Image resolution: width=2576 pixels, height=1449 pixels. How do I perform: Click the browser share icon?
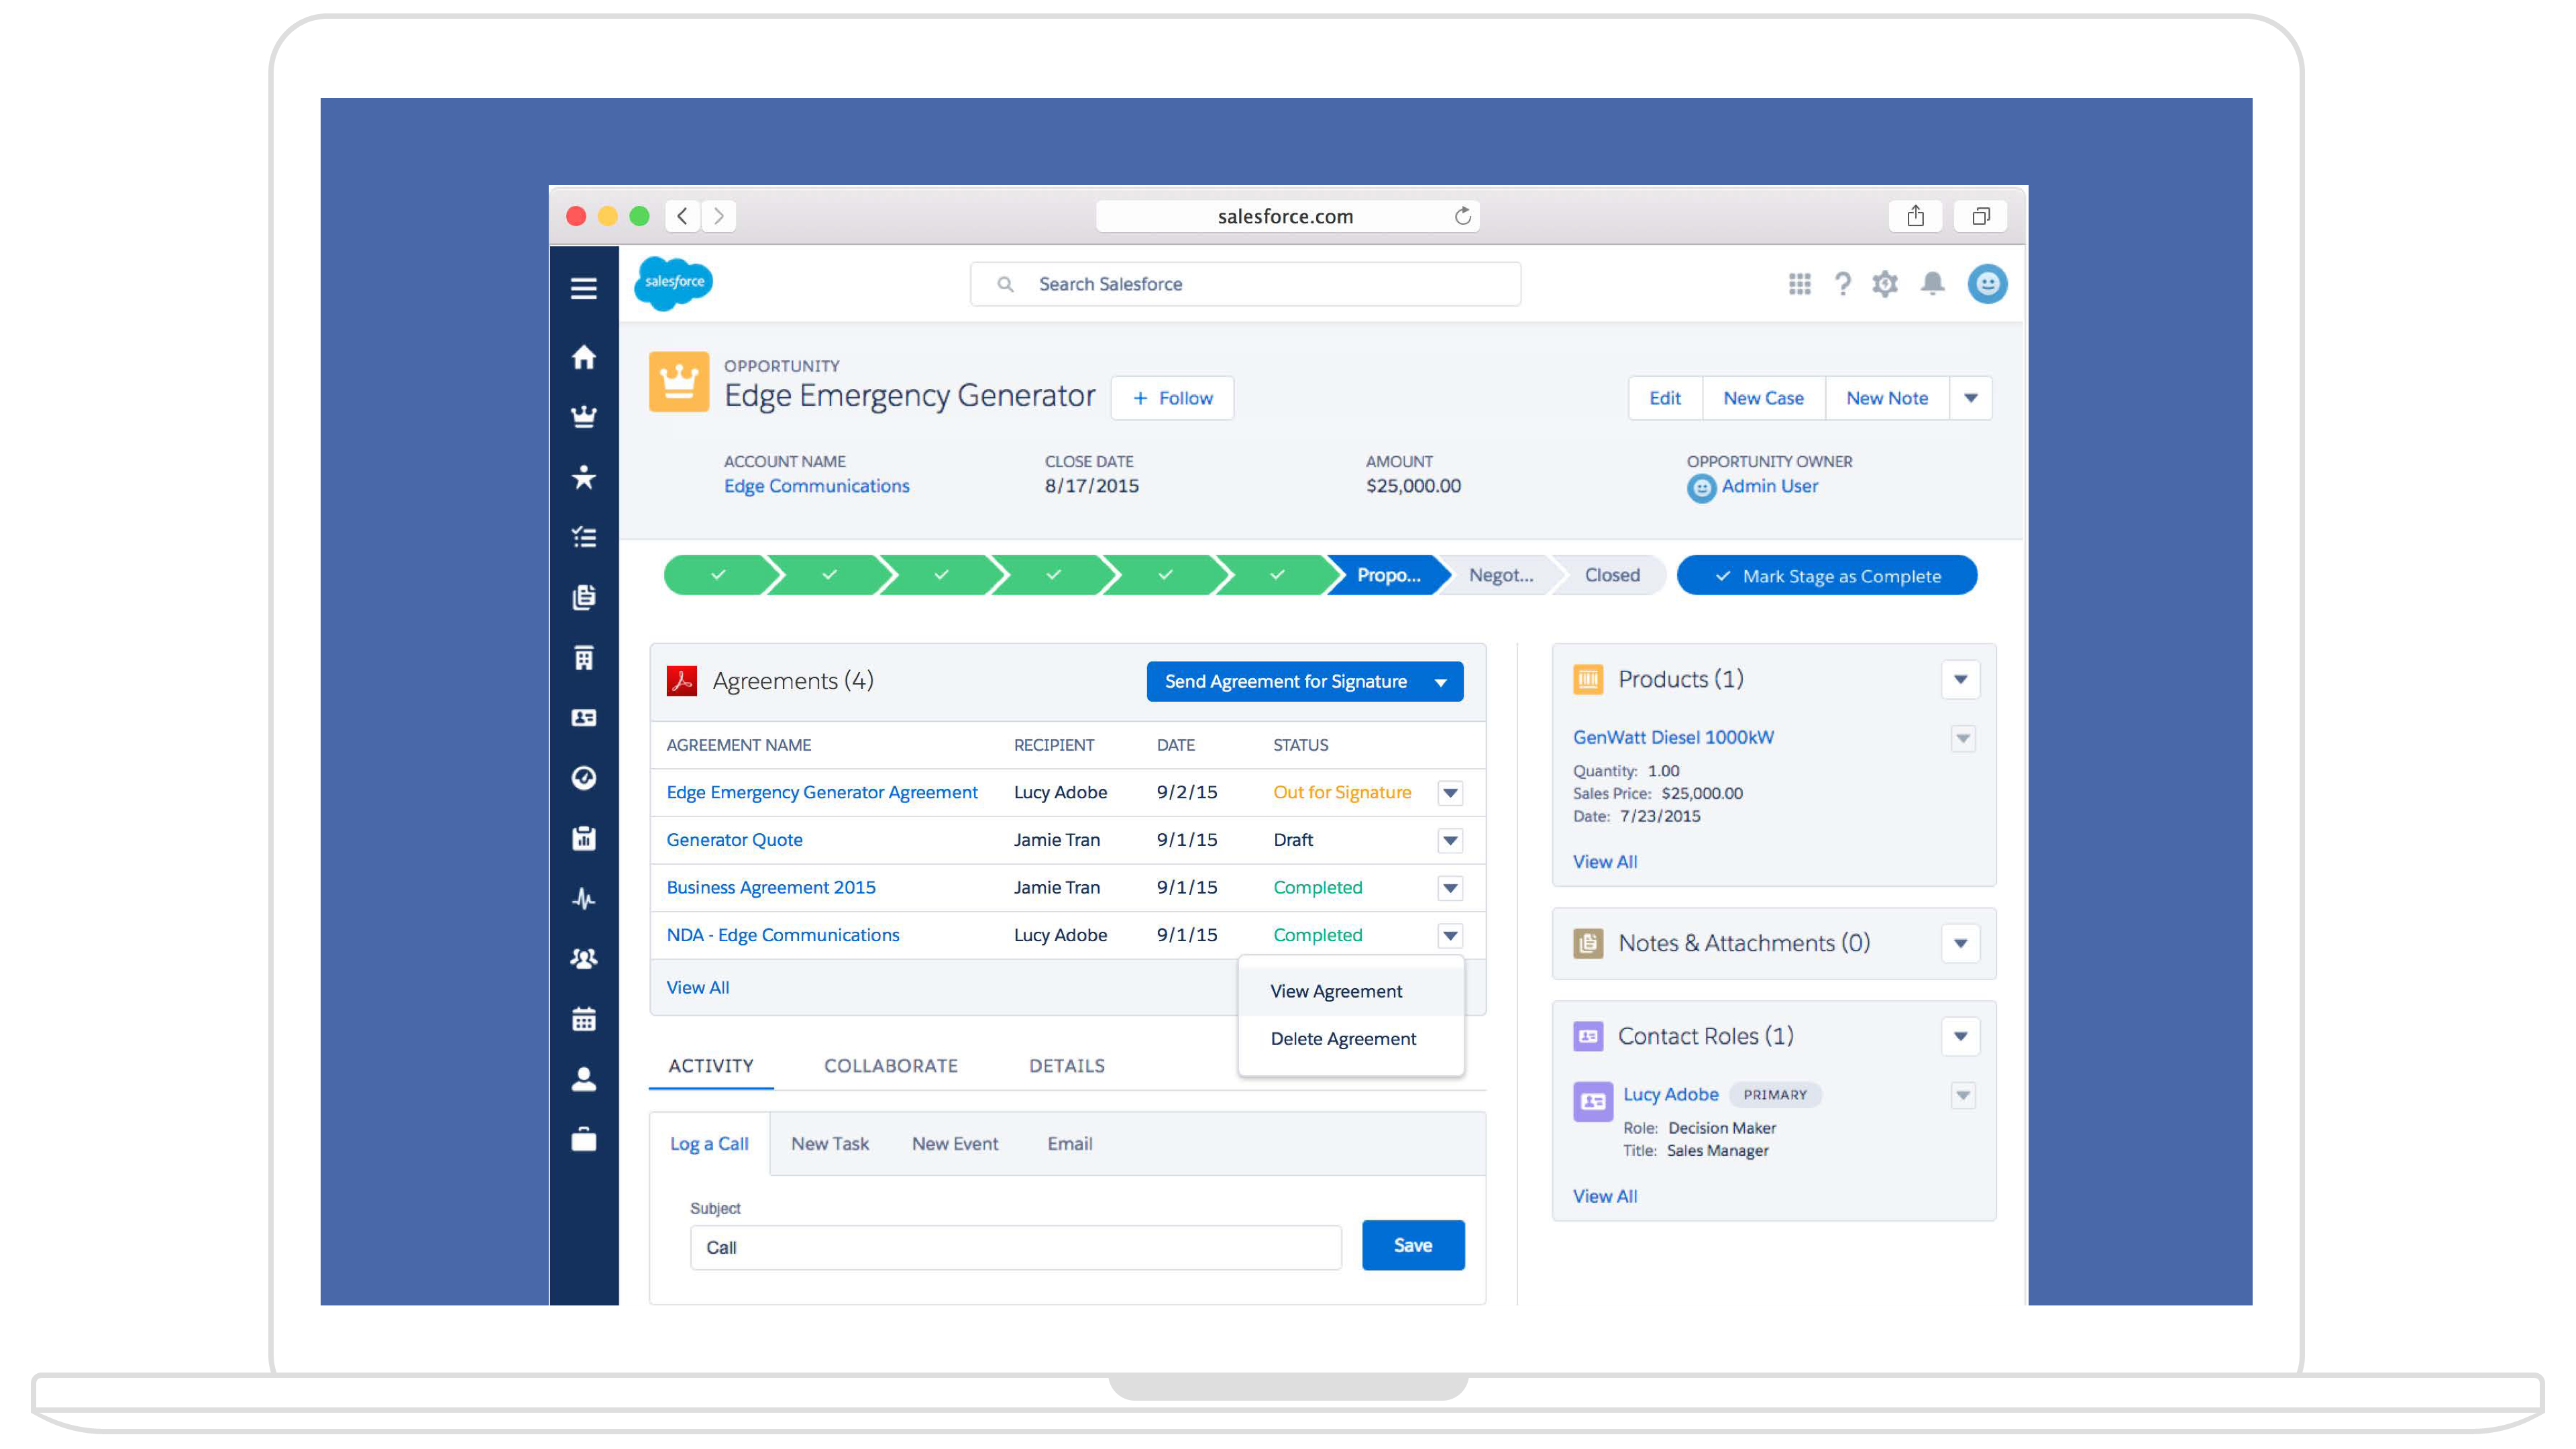click(x=1915, y=216)
